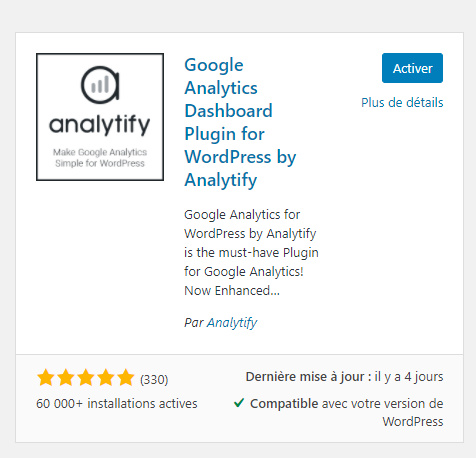Click the plugin description paragraph
Image resolution: width=476 pixels, height=458 pixels.
click(x=251, y=253)
